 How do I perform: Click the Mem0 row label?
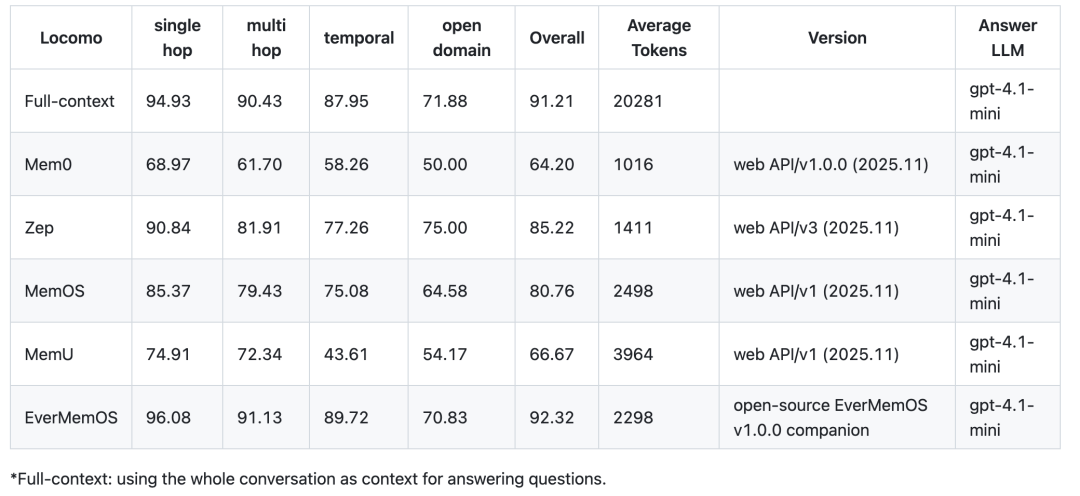click(47, 164)
